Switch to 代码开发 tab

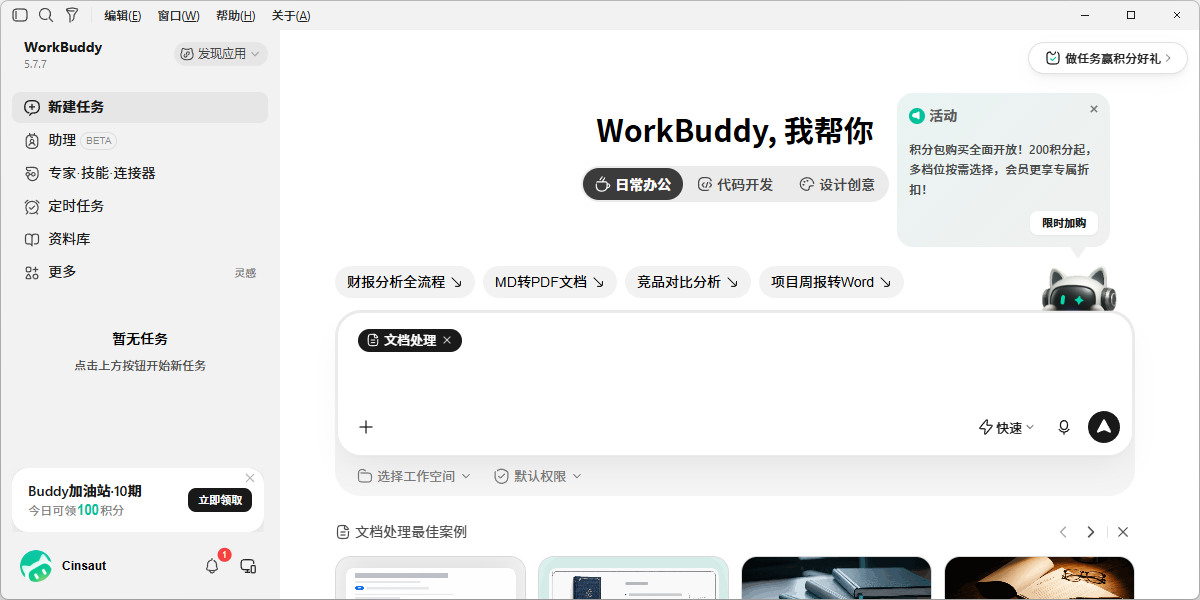click(x=735, y=184)
